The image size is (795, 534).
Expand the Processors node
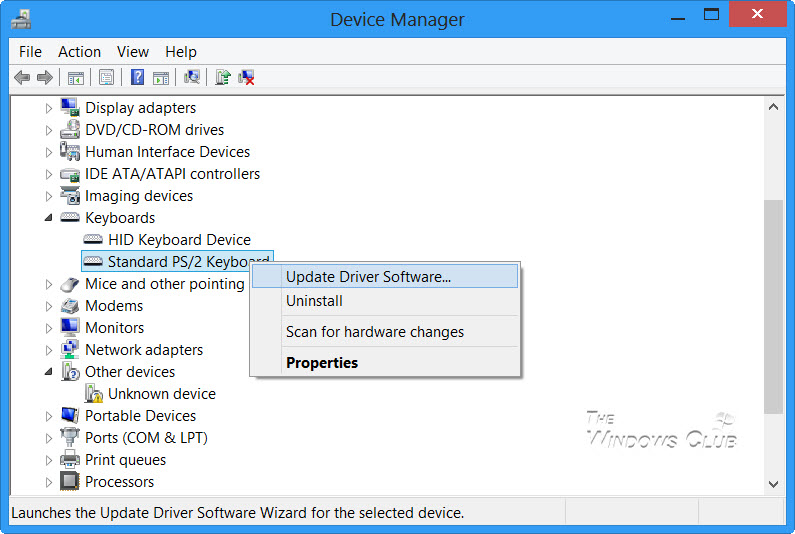[49, 482]
